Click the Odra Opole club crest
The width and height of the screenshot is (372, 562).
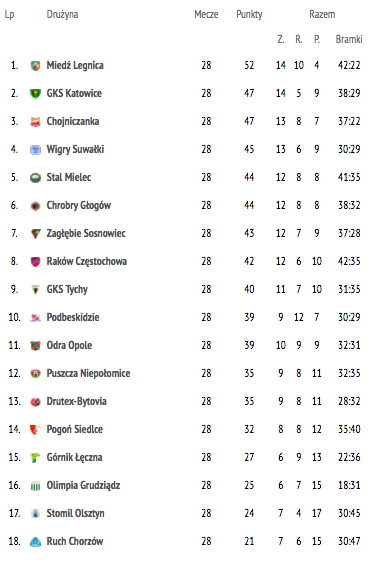(35, 346)
